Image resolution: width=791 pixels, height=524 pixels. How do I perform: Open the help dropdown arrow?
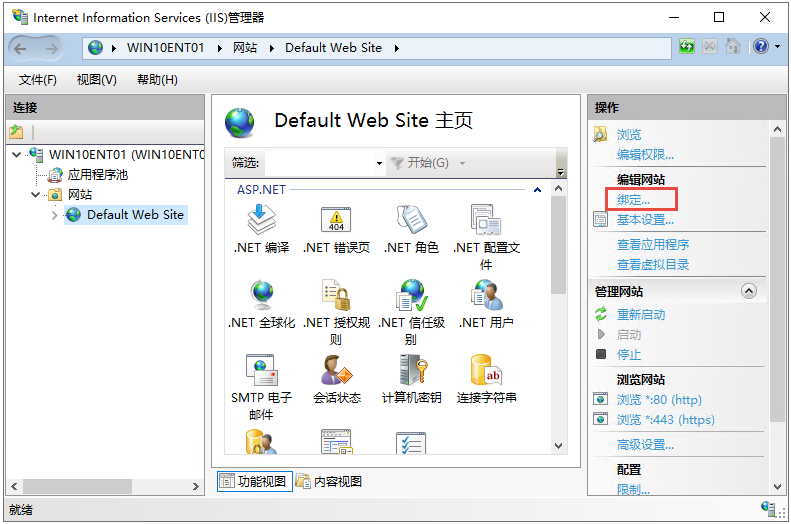[777, 47]
